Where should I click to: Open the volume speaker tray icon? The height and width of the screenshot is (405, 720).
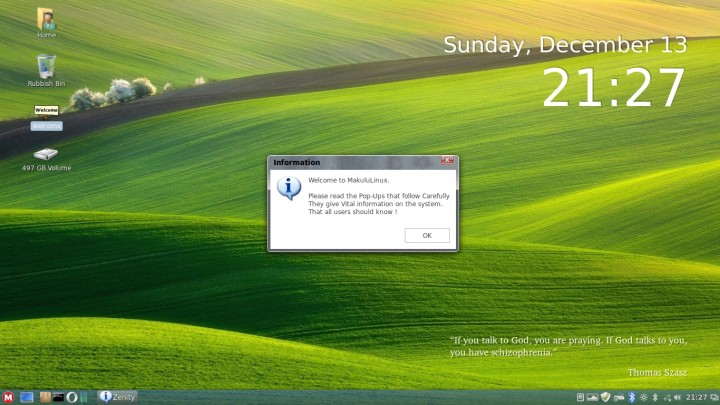[x=677, y=398]
